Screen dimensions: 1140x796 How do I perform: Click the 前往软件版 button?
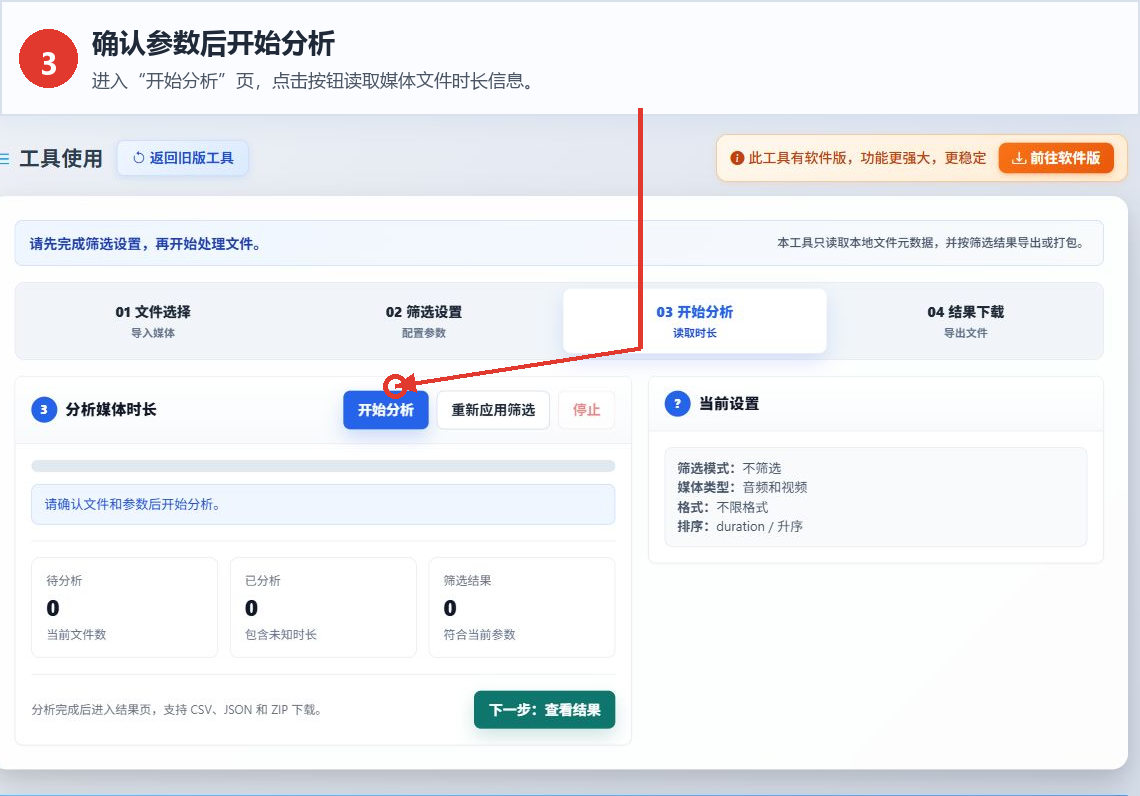click(1056, 158)
